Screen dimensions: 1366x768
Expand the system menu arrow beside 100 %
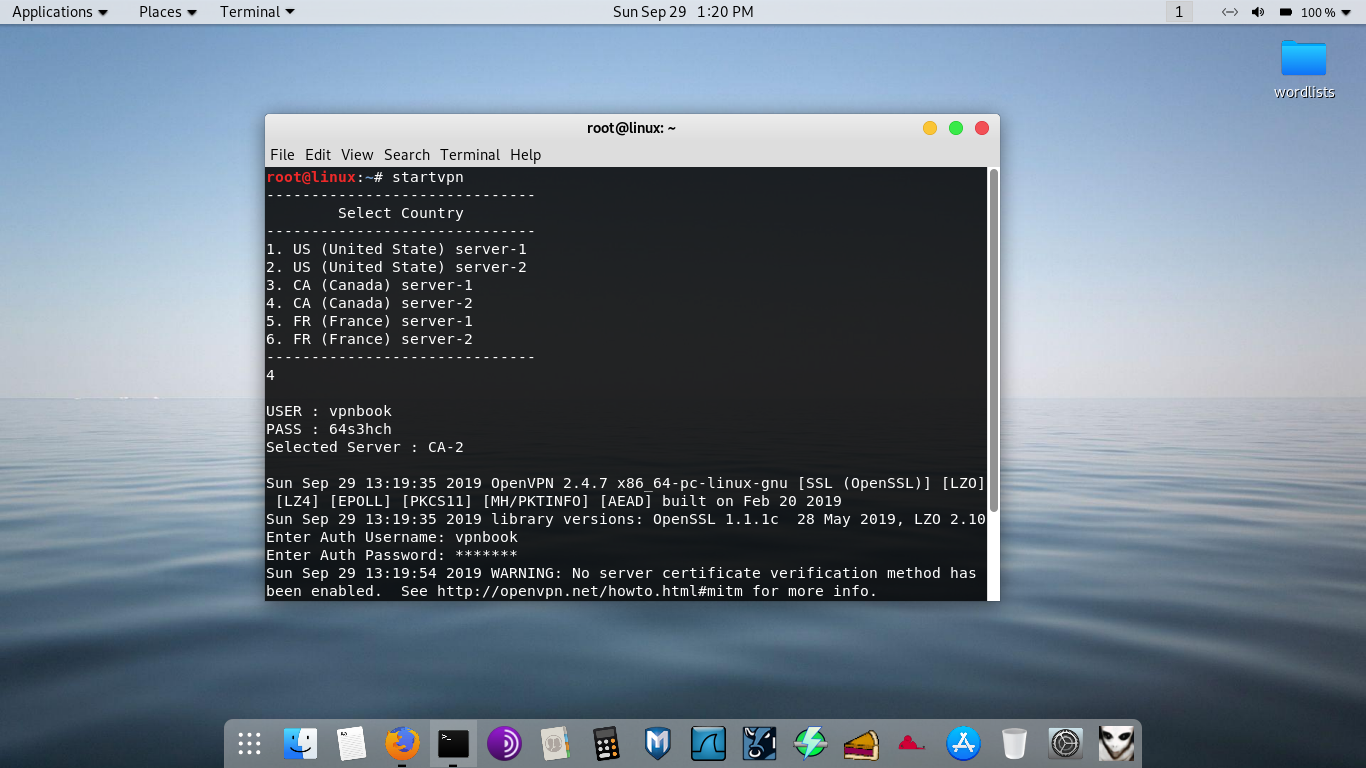pyautogui.click(x=1346, y=12)
